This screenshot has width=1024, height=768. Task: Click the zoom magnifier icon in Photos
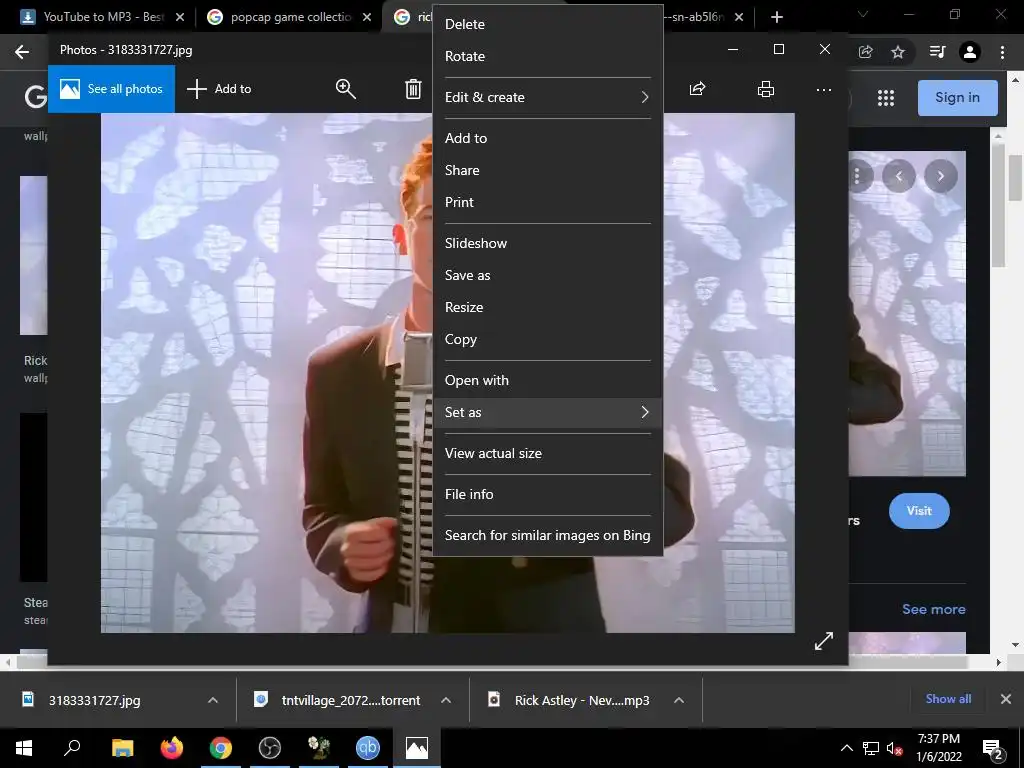345,89
